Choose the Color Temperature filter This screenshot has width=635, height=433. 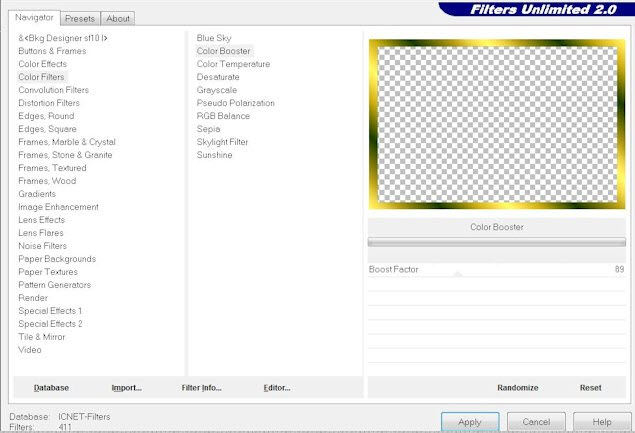click(233, 64)
